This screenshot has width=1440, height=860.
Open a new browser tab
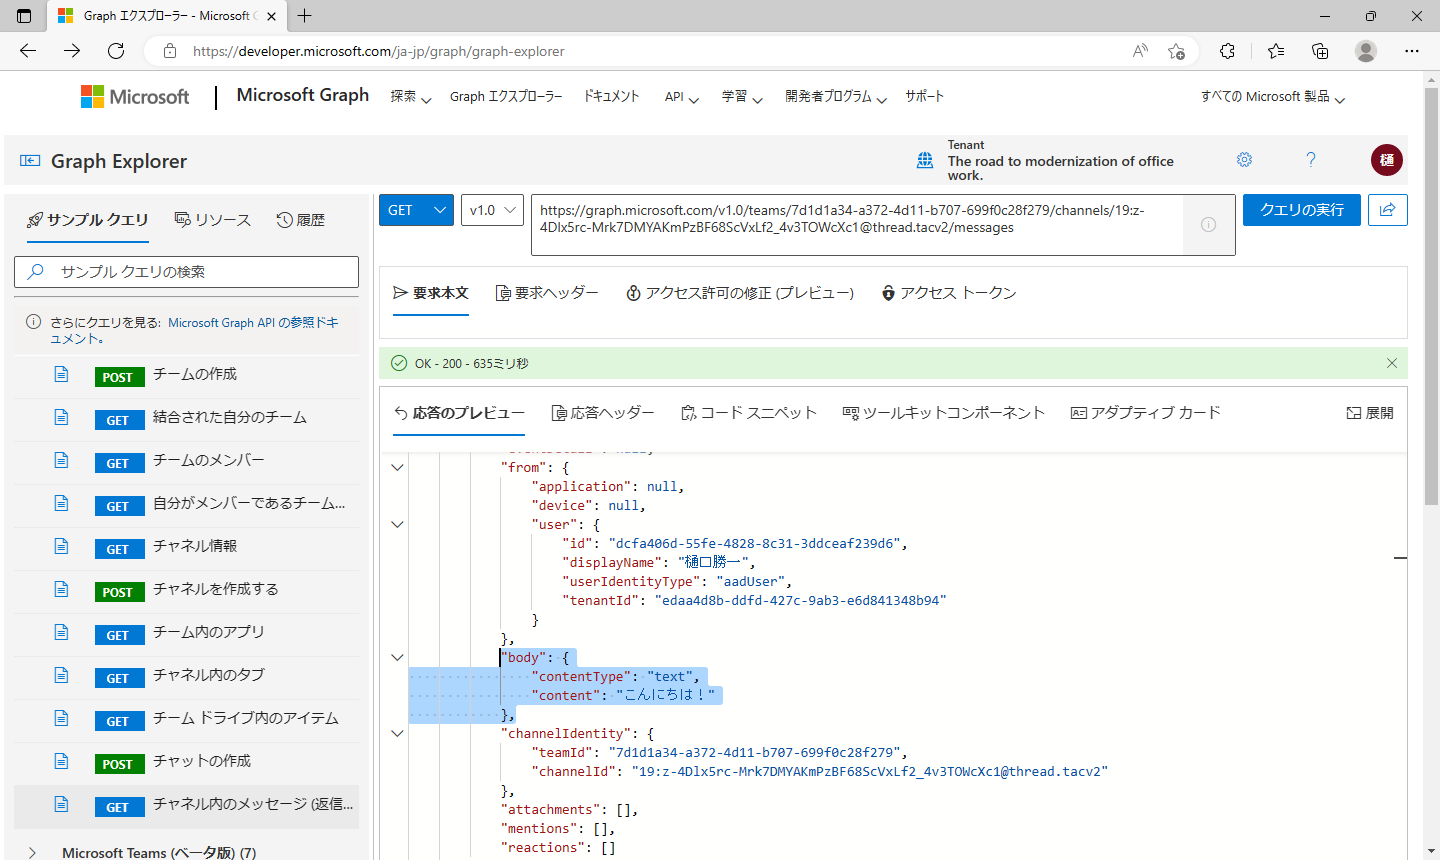point(305,16)
